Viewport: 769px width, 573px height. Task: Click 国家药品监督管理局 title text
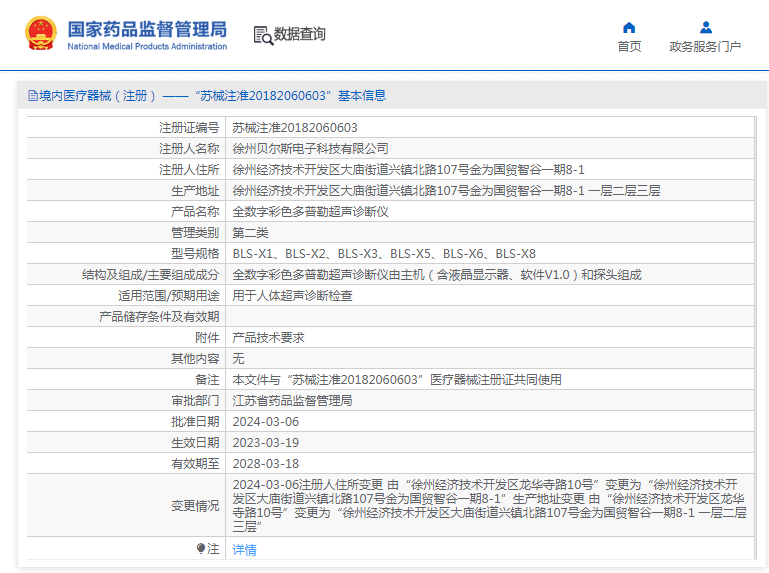(147, 29)
